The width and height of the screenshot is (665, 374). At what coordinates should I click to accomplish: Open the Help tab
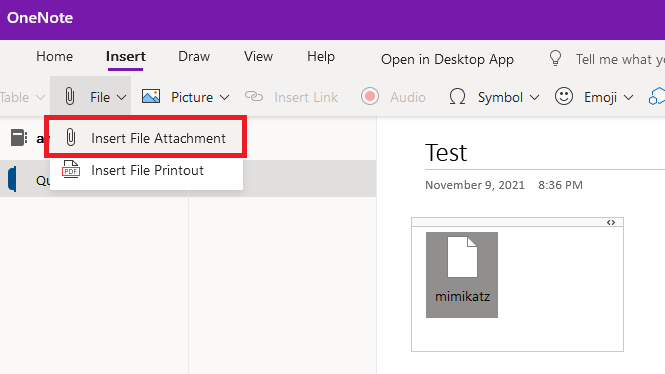[321, 56]
